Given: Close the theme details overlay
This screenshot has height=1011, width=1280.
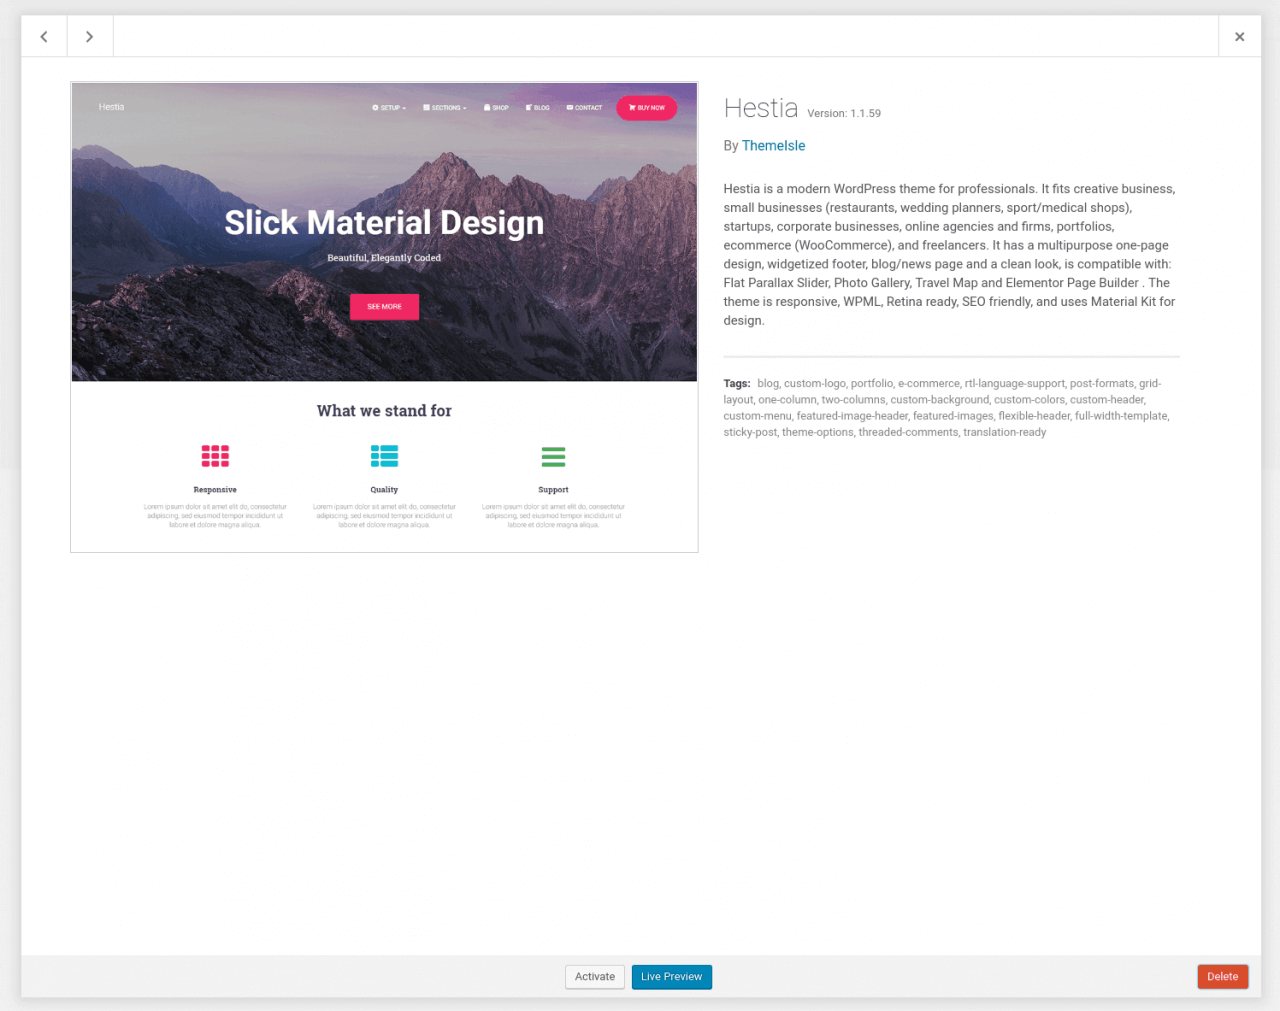Looking at the screenshot, I should (x=1239, y=37).
